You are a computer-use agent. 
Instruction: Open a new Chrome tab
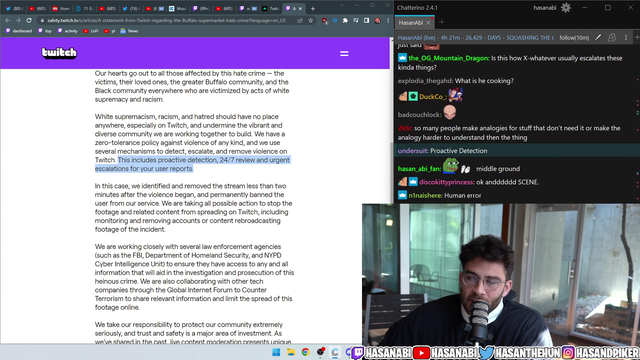point(313,8)
